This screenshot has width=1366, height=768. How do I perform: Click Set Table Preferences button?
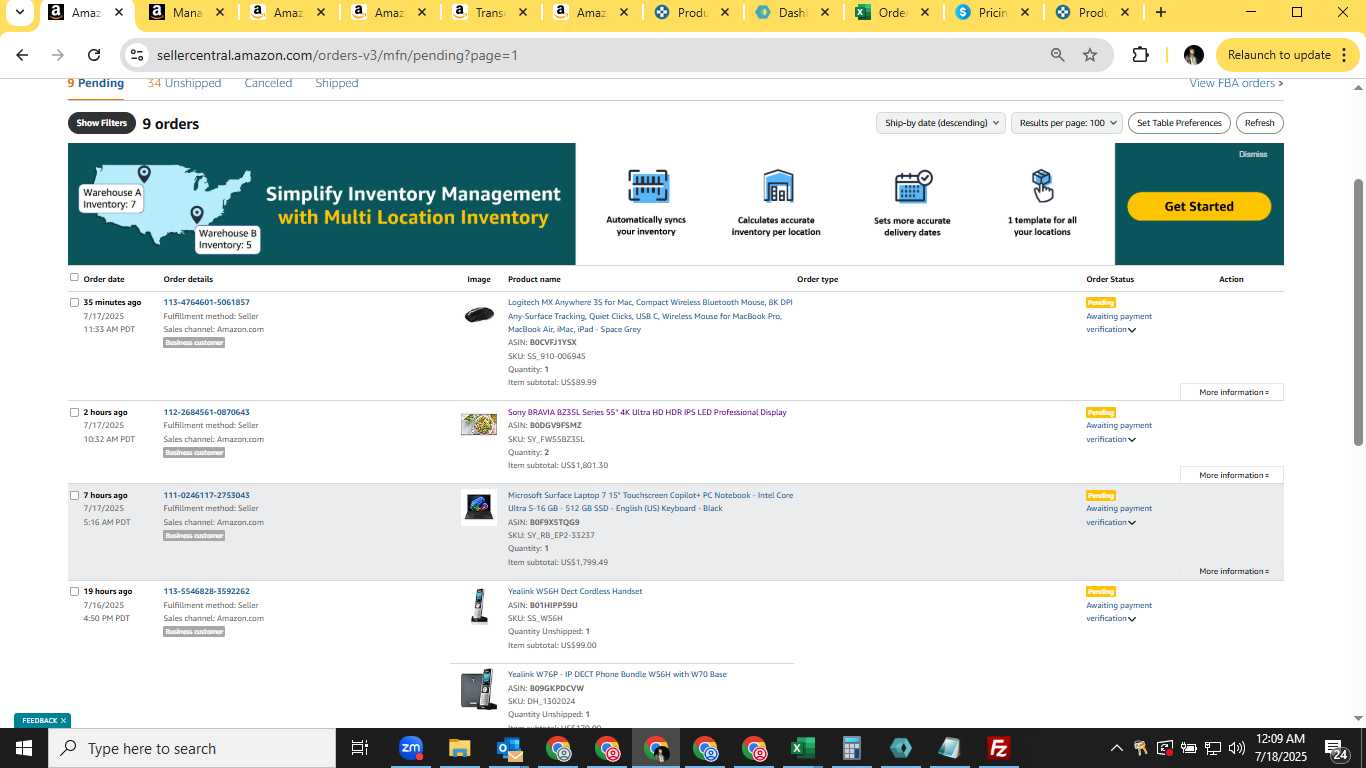(x=1180, y=123)
